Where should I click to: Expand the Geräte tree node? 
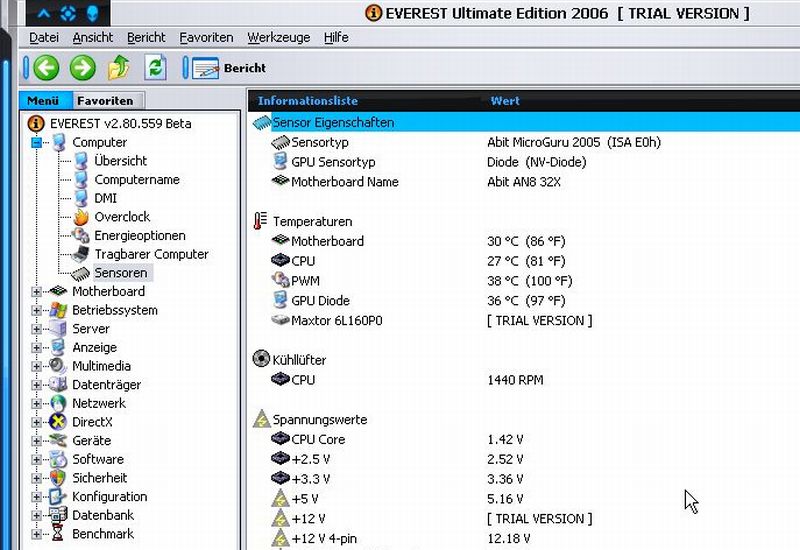(36, 441)
